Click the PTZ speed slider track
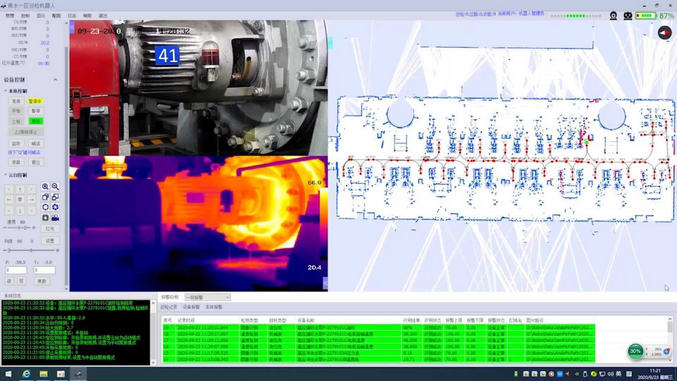 pos(19,228)
